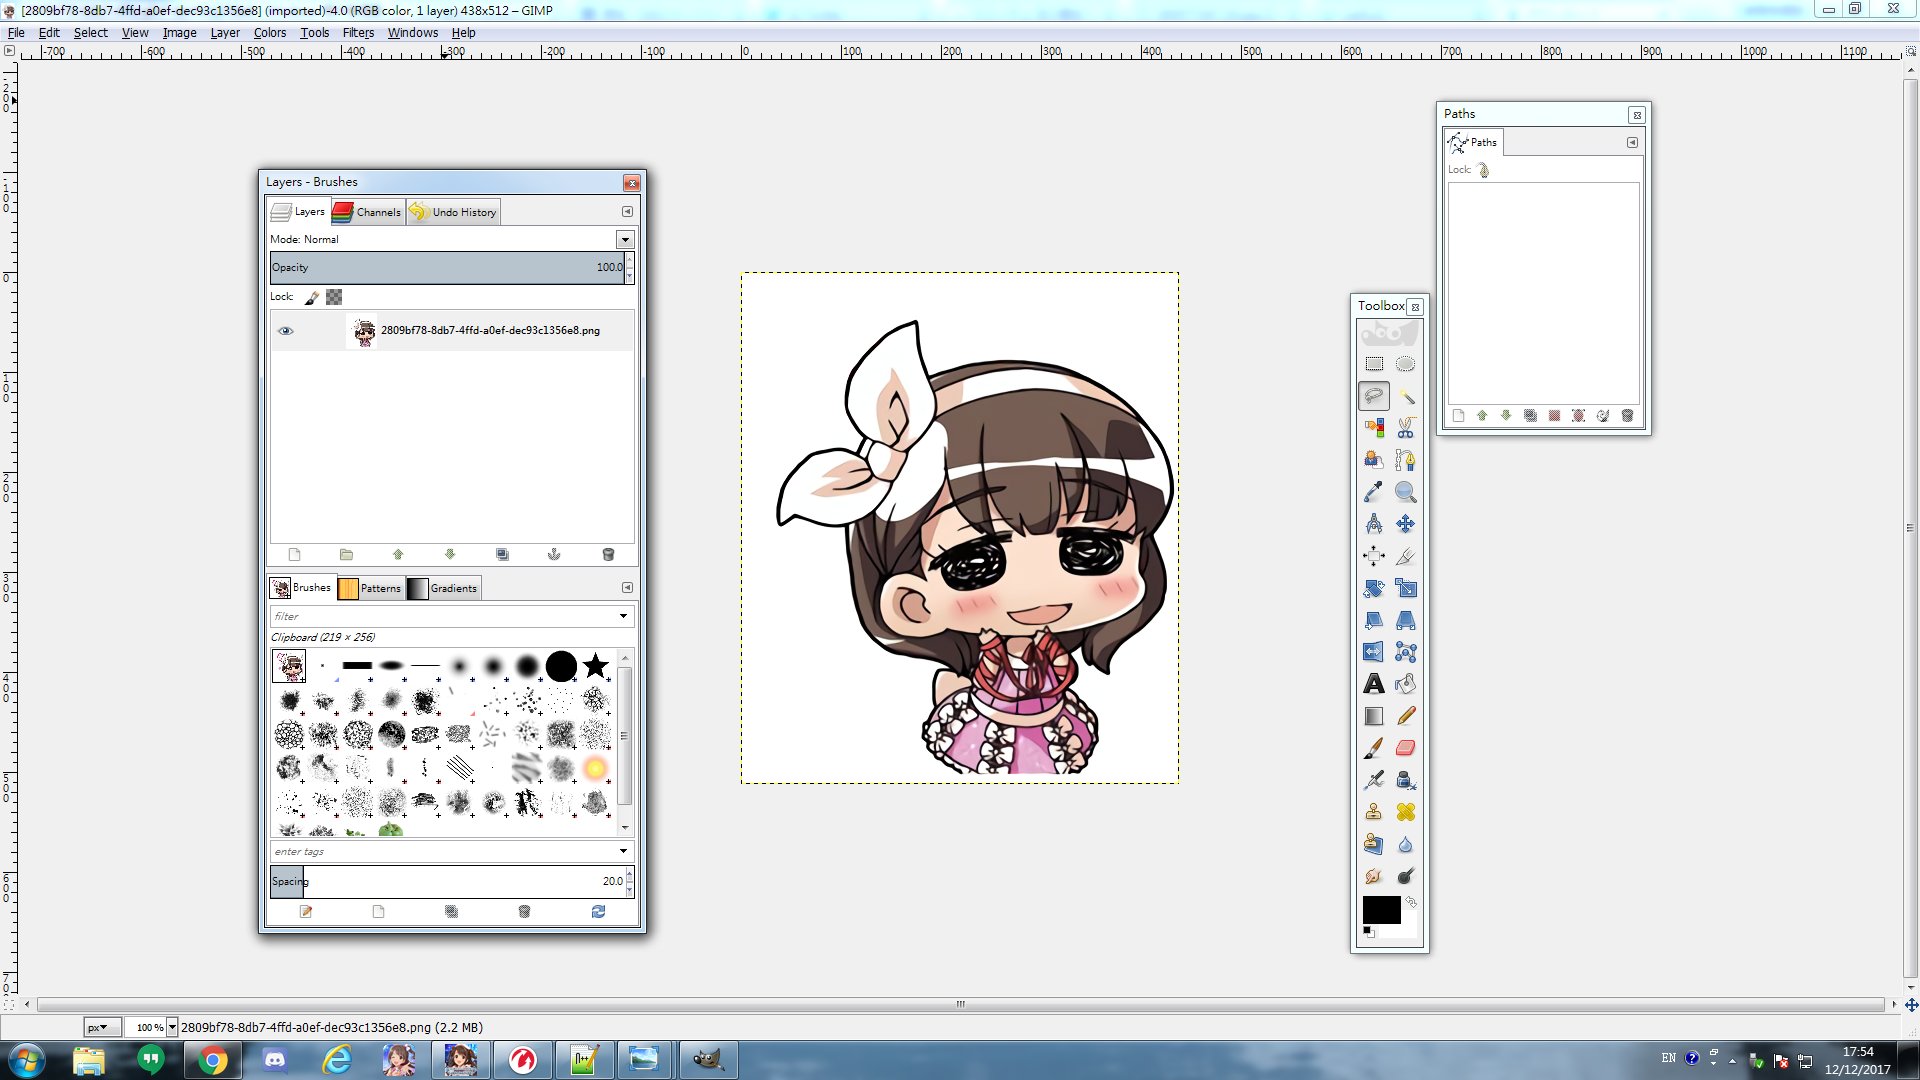Select the Cage Transform tool
The width and height of the screenshot is (1920, 1080).
(1405, 652)
